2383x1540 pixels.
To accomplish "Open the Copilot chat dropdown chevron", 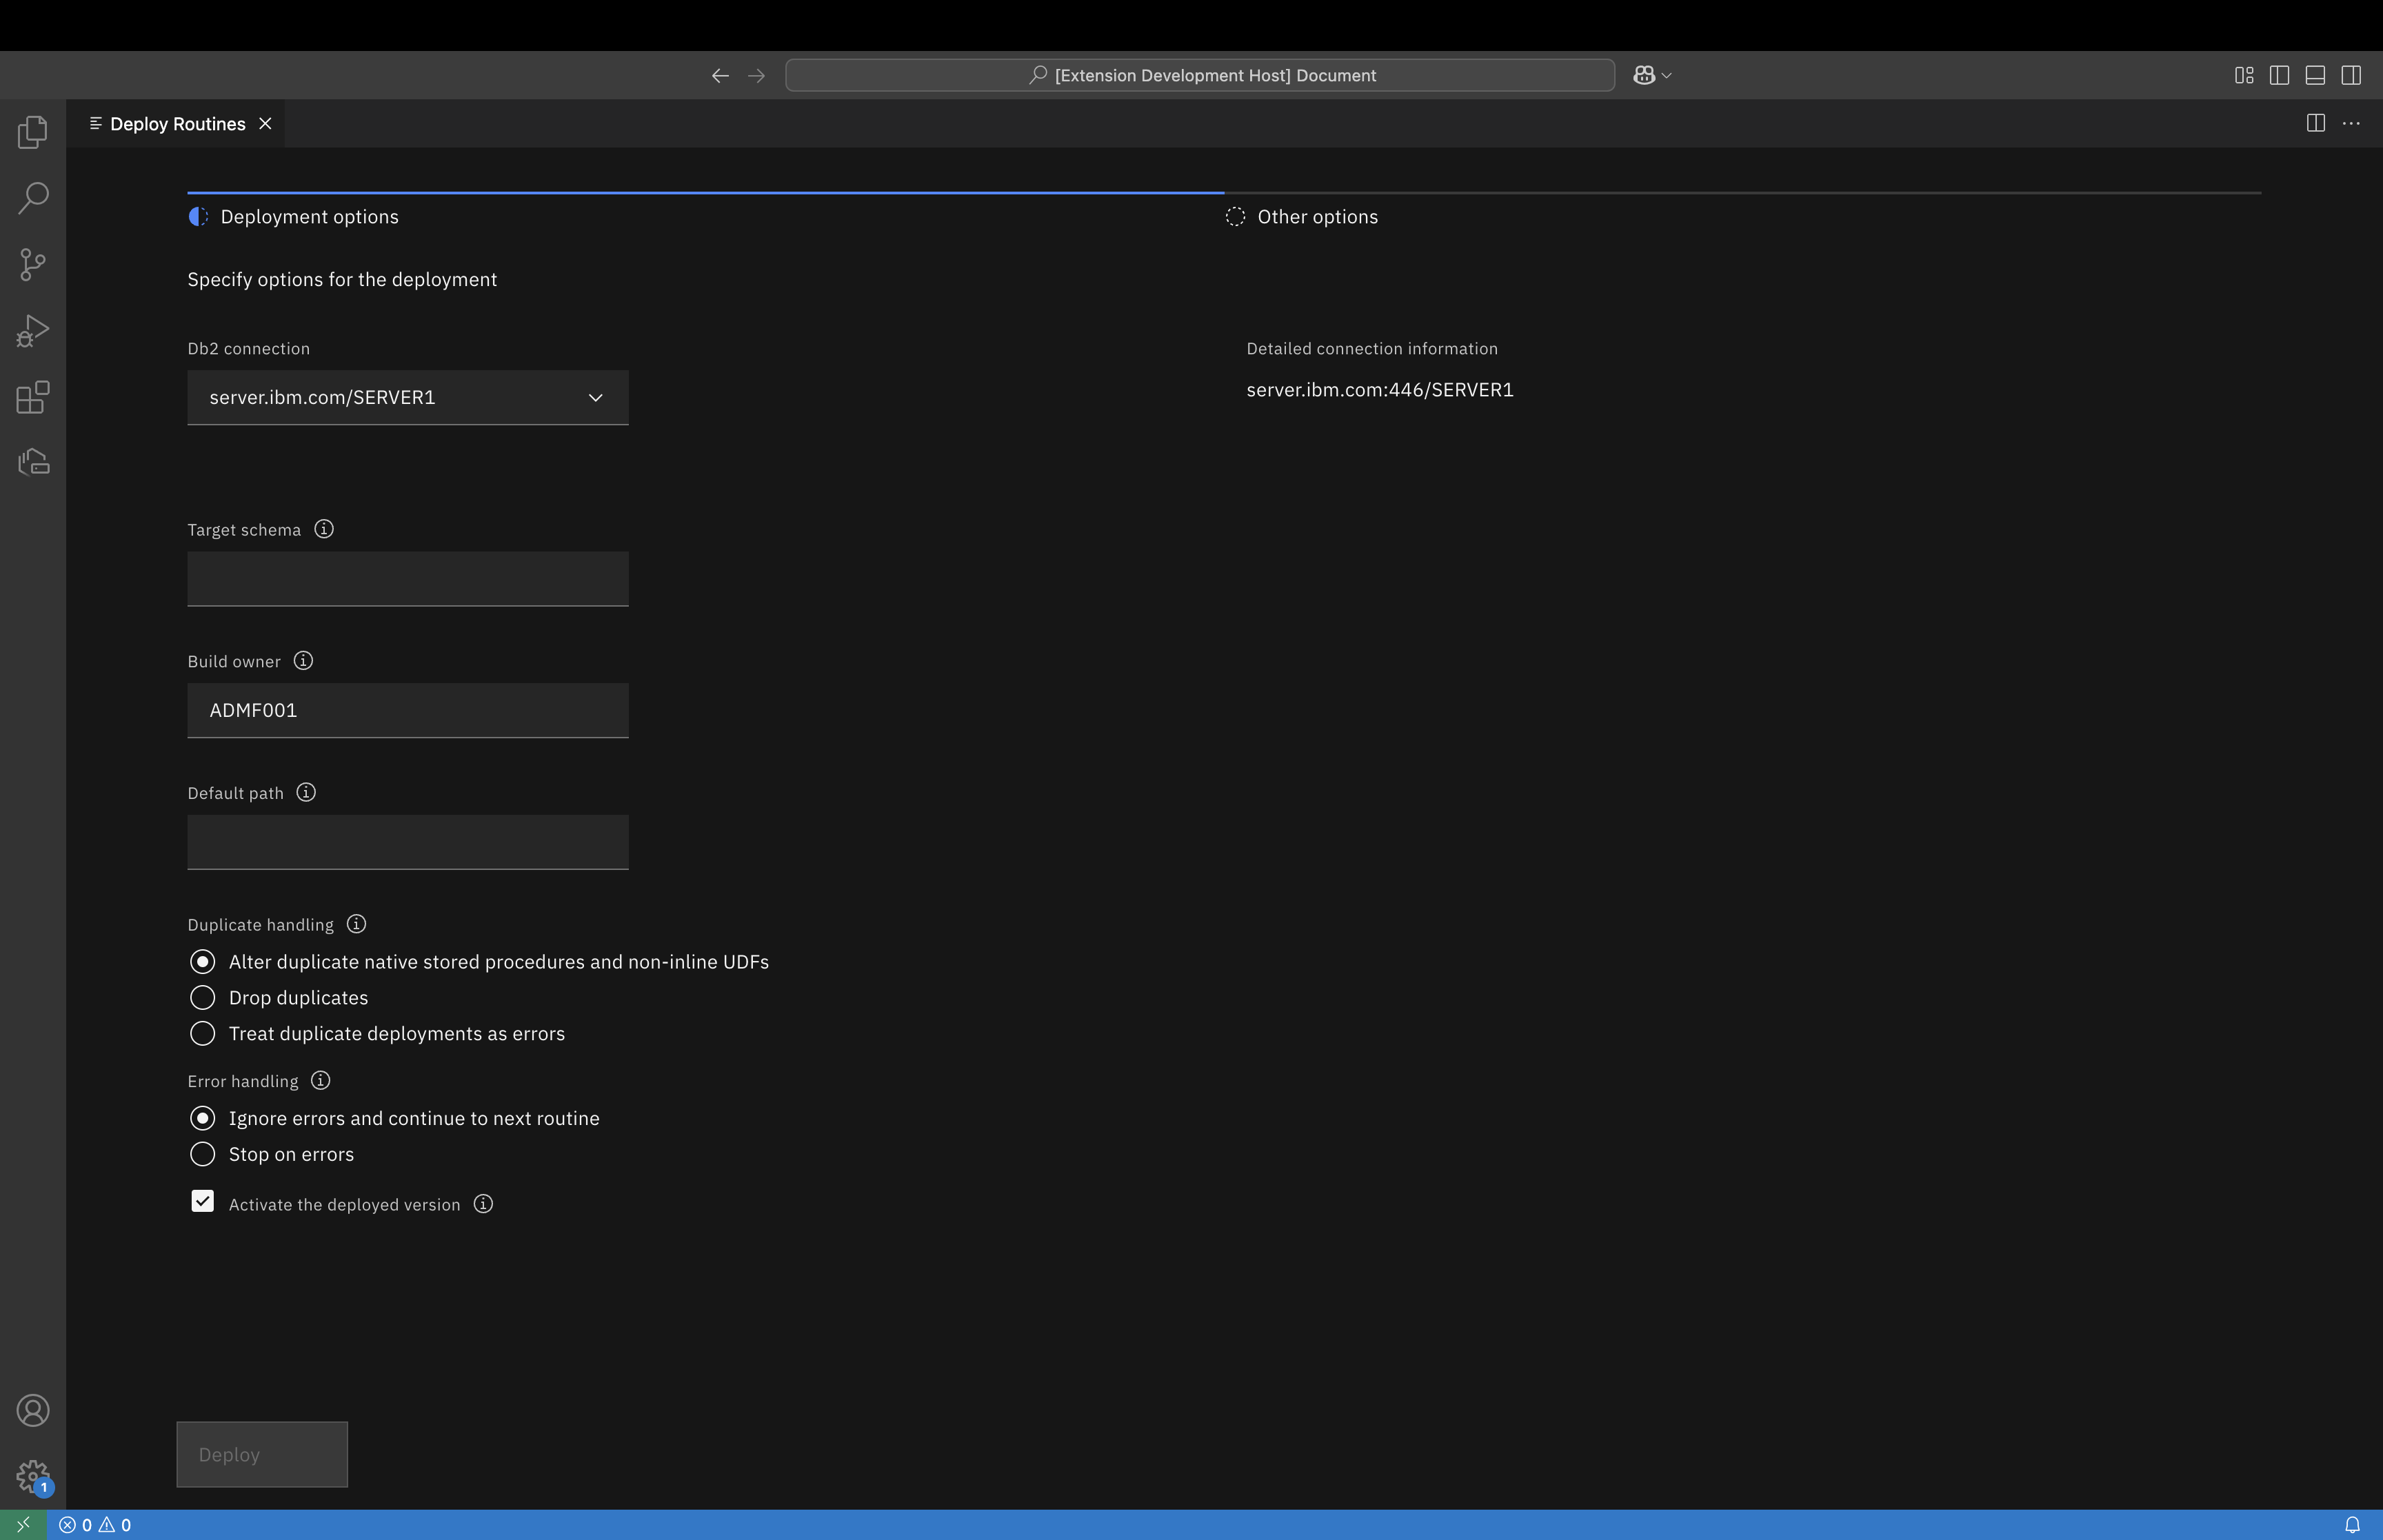I will 1666,76.
